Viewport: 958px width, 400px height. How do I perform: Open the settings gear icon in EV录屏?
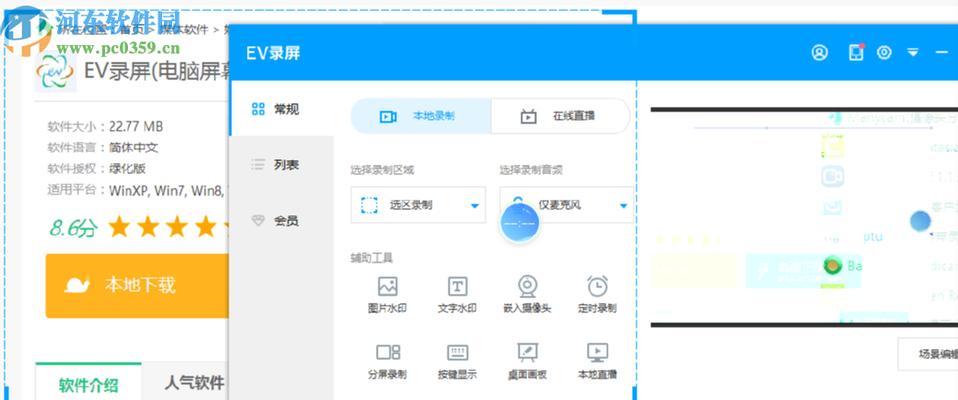point(884,53)
